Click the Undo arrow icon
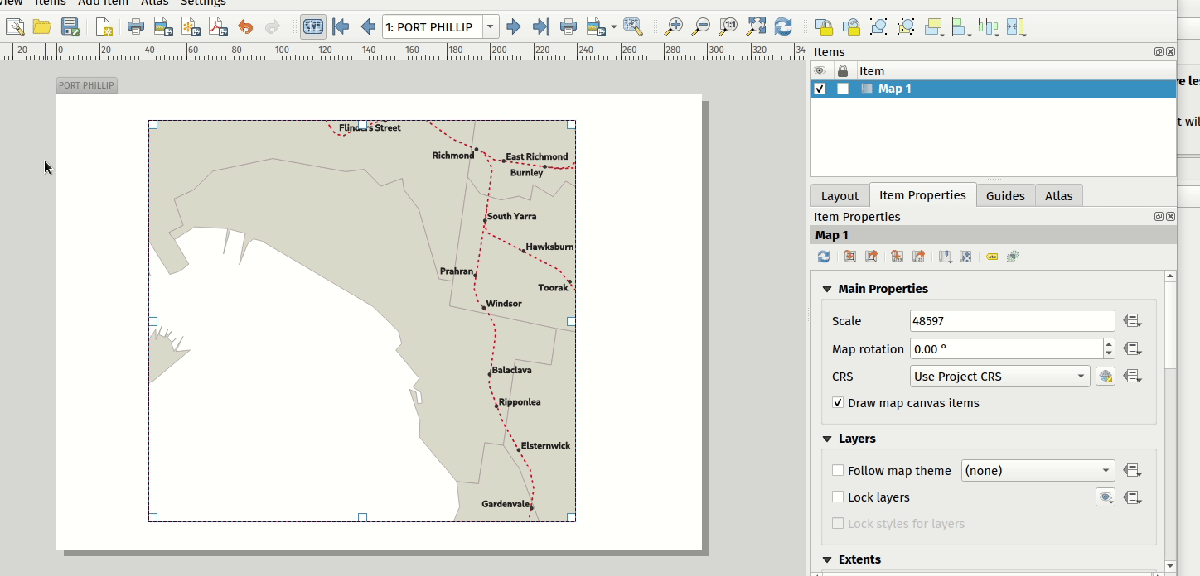The width and height of the screenshot is (1200, 576). pos(246,27)
